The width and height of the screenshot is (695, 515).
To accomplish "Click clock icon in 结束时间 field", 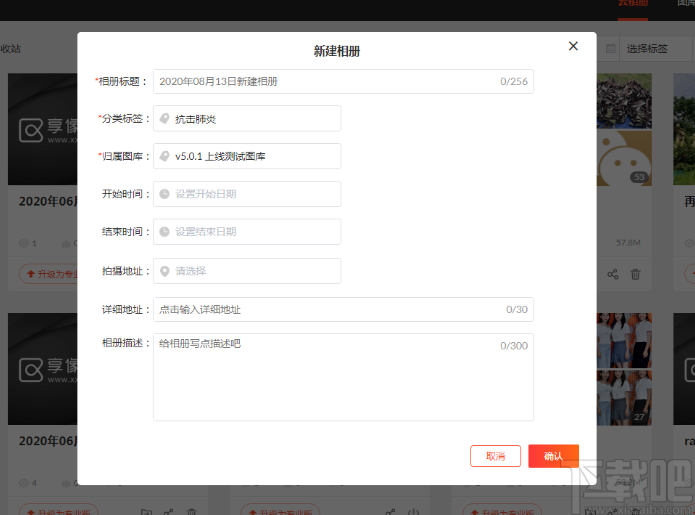I will coord(164,231).
